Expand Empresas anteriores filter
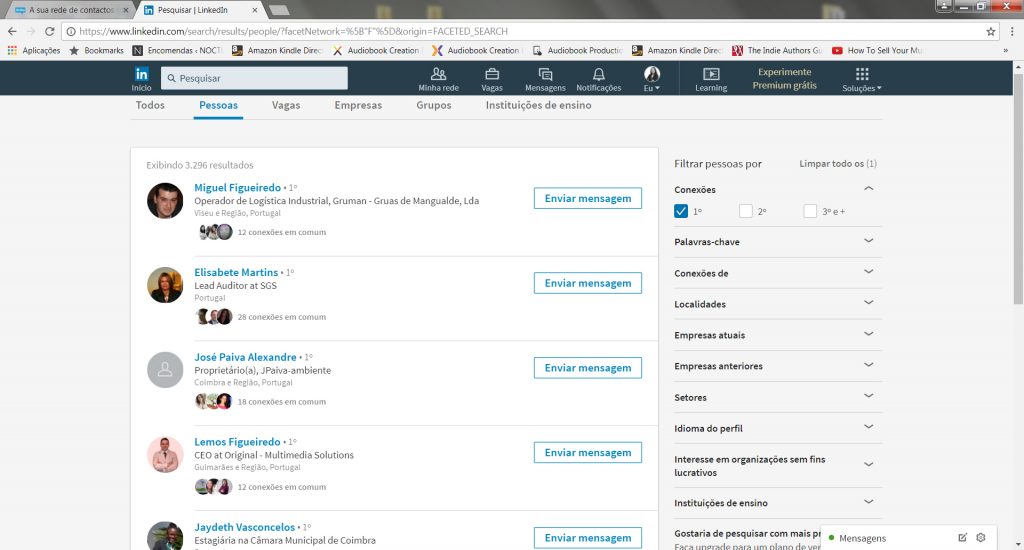 [869, 364]
